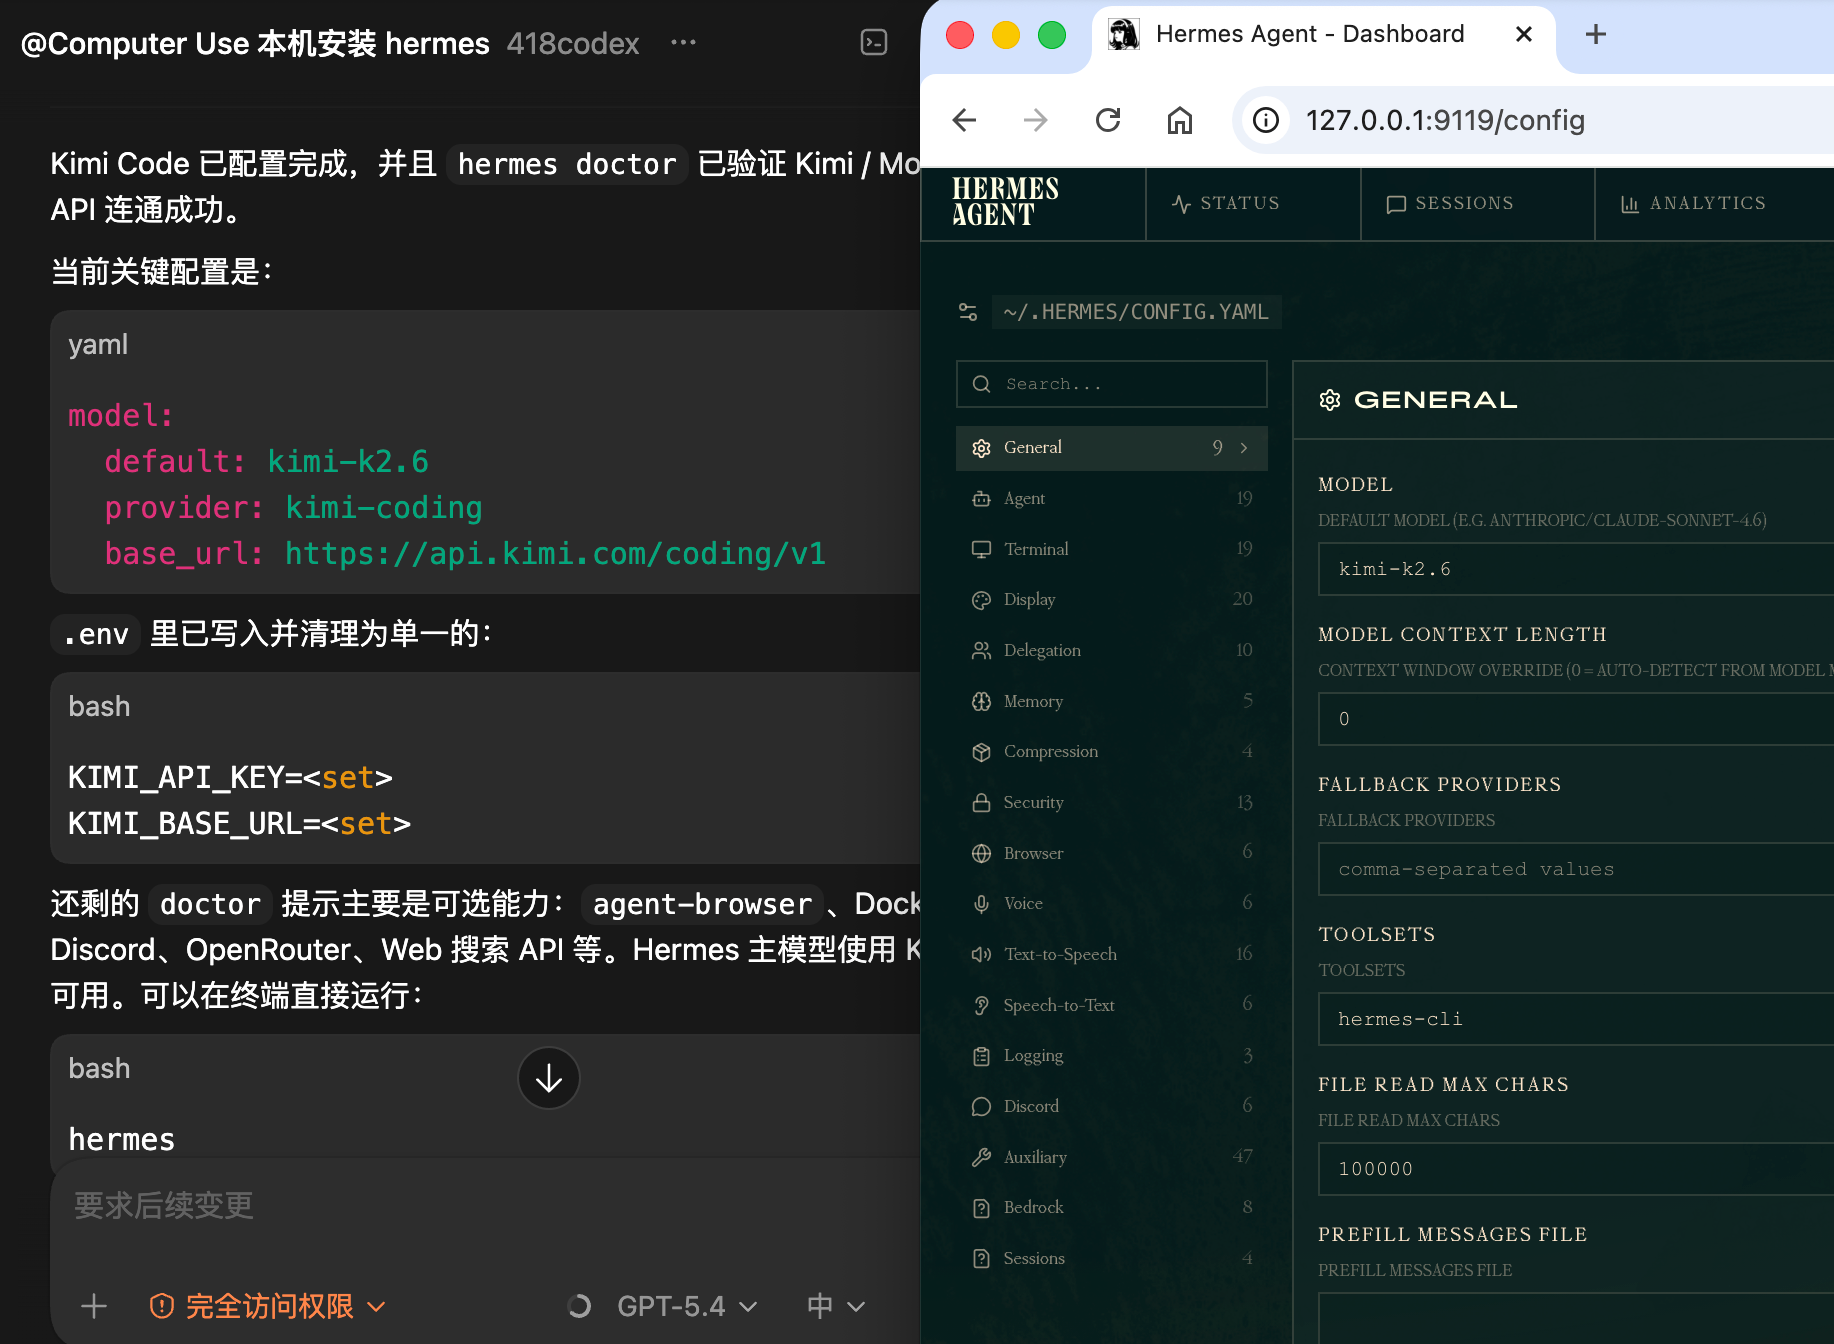Click the KIMI_API_KEY line in bash block

coord(230,778)
